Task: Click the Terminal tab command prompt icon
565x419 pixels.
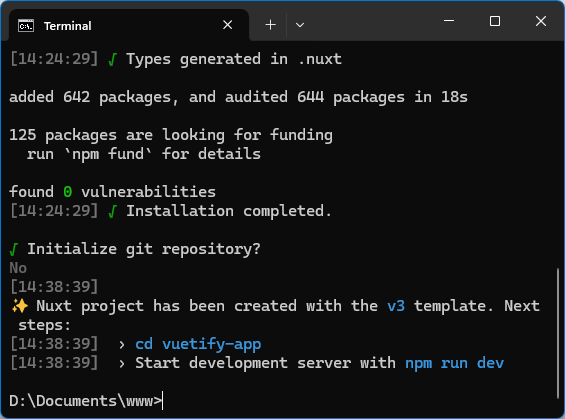Action: [26, 26]
